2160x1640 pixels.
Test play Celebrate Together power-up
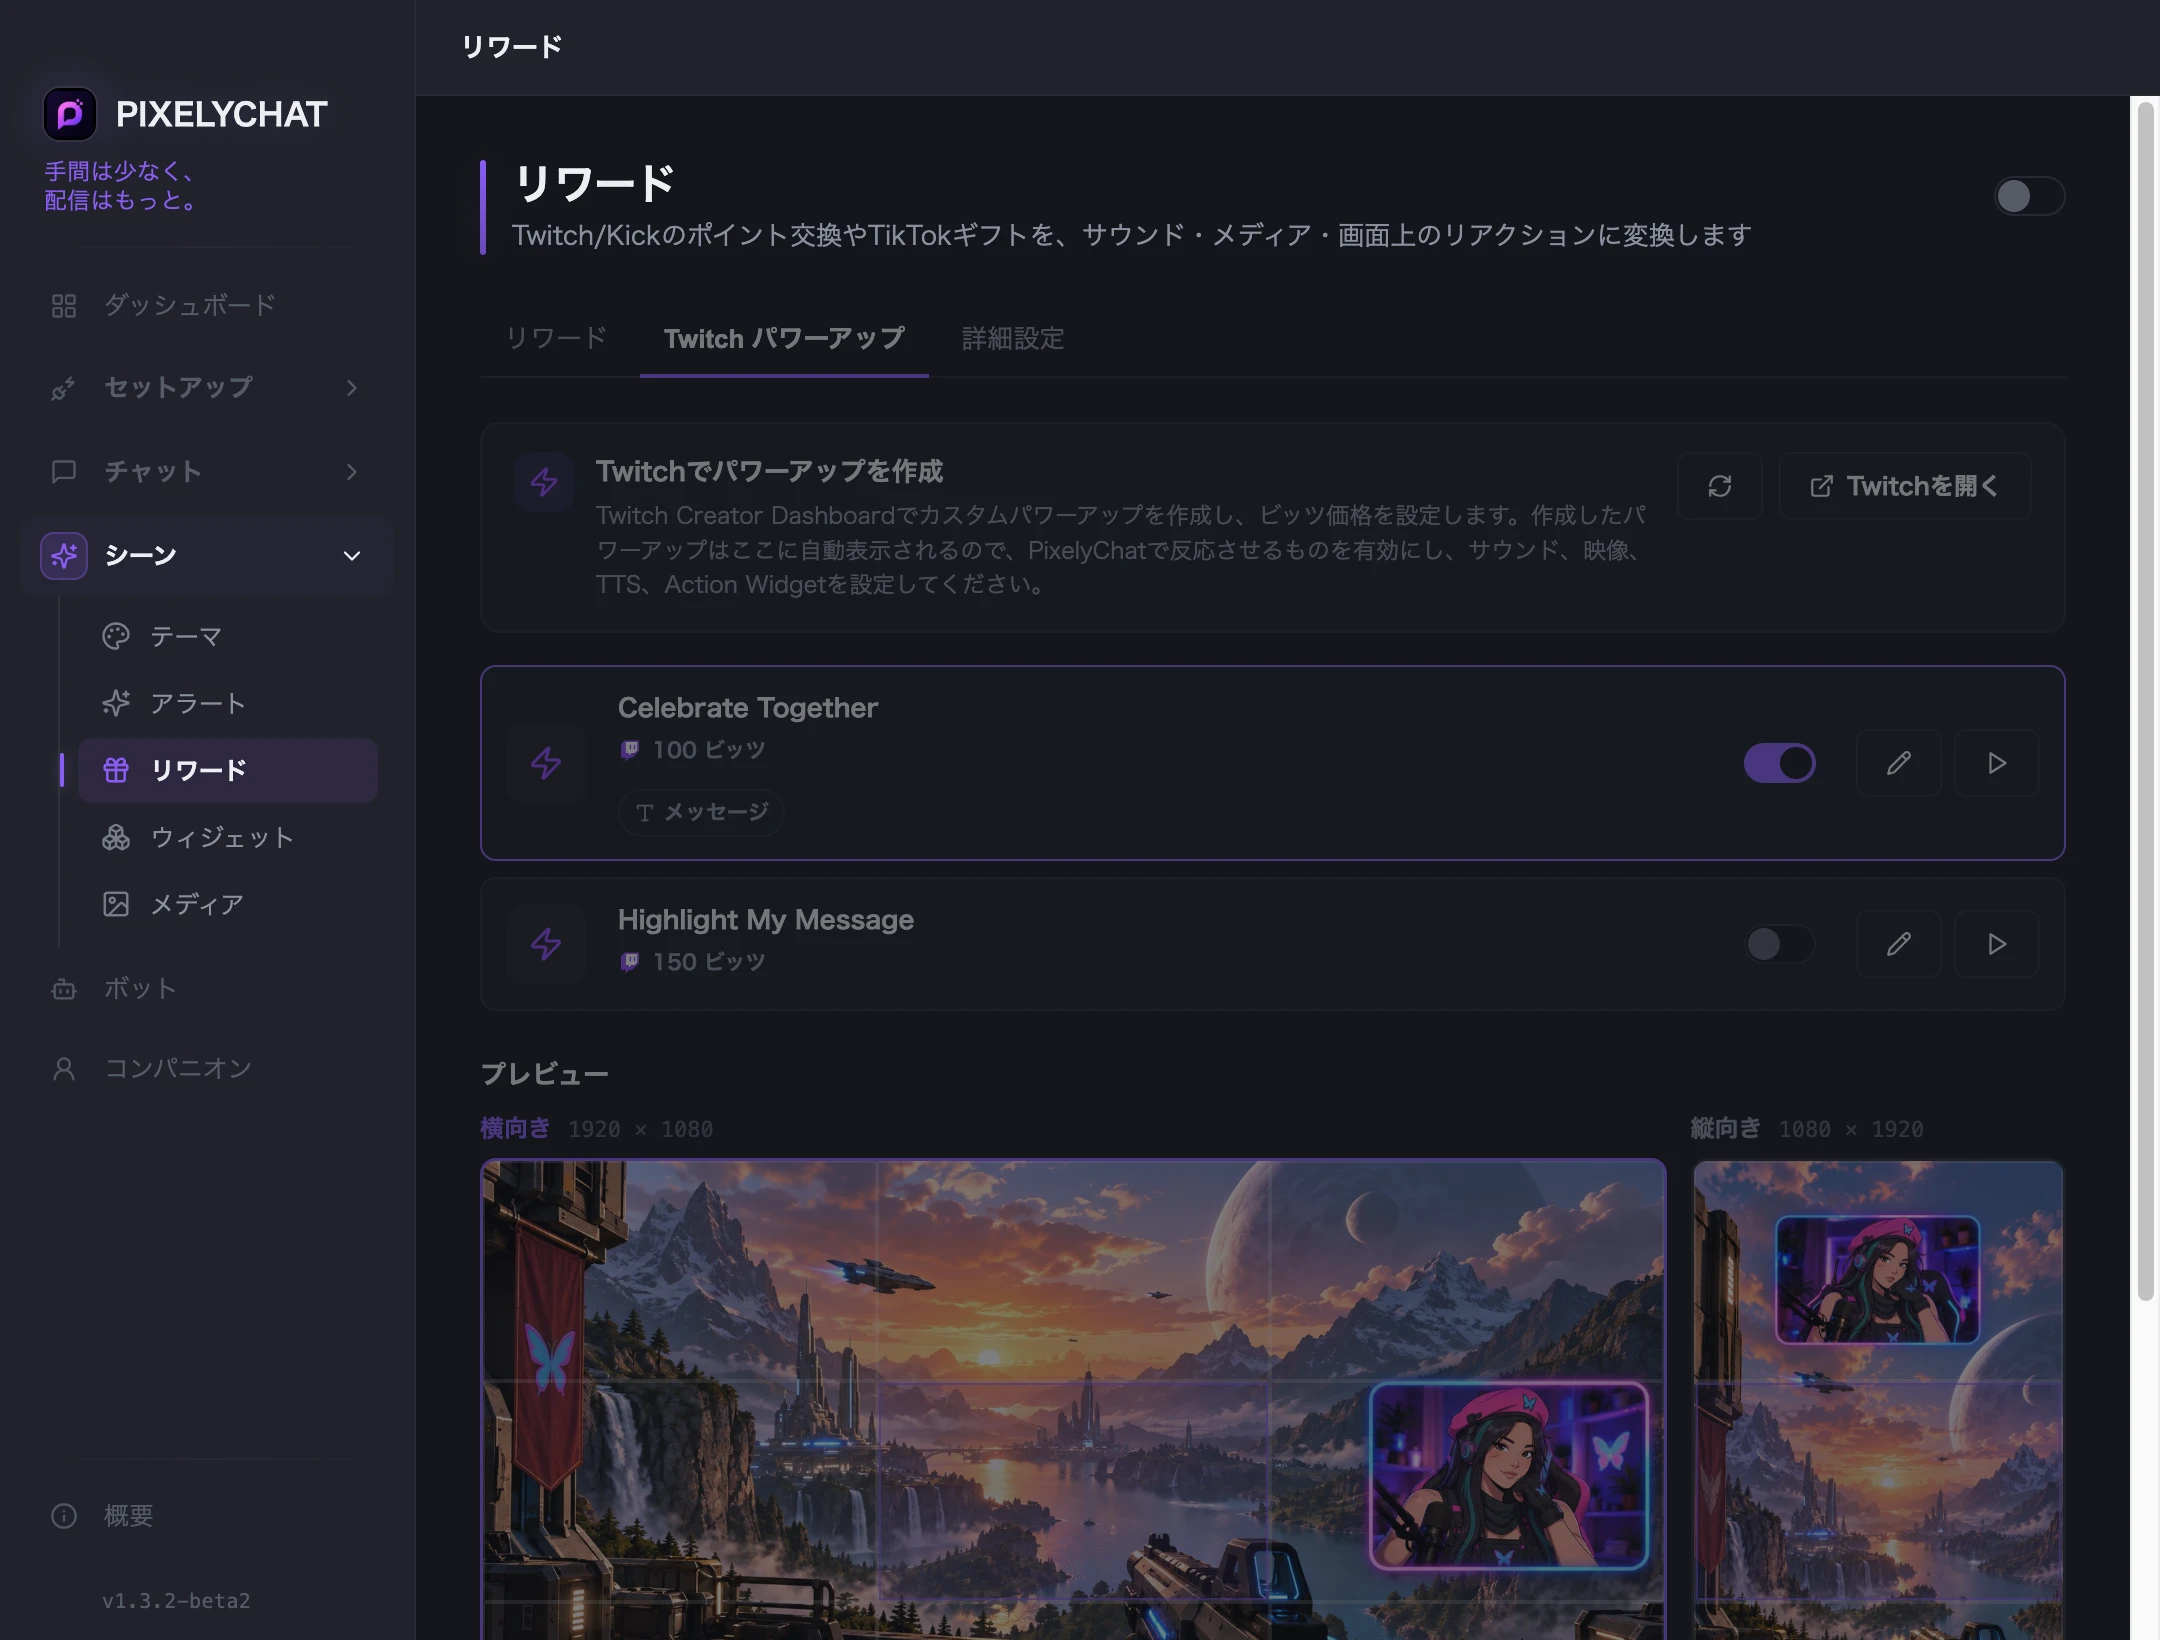click(x=1997, y=763)
